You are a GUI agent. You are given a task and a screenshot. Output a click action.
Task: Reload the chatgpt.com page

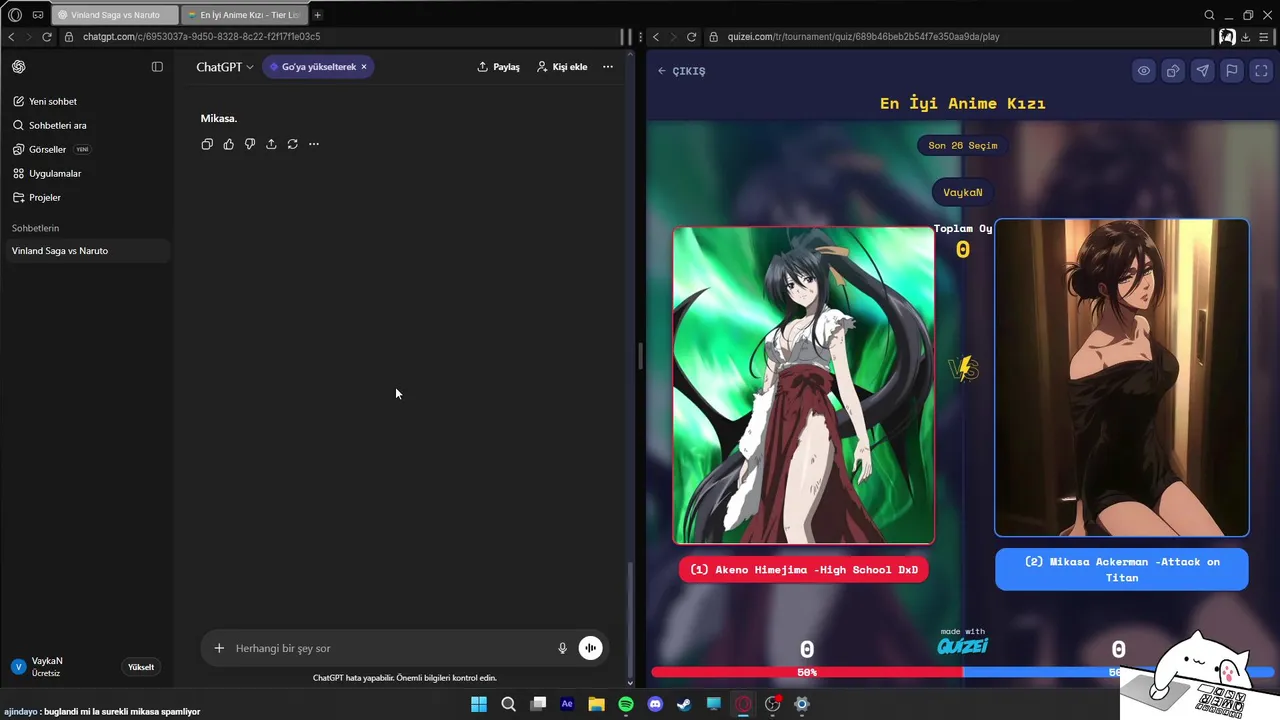coord(46,37)
